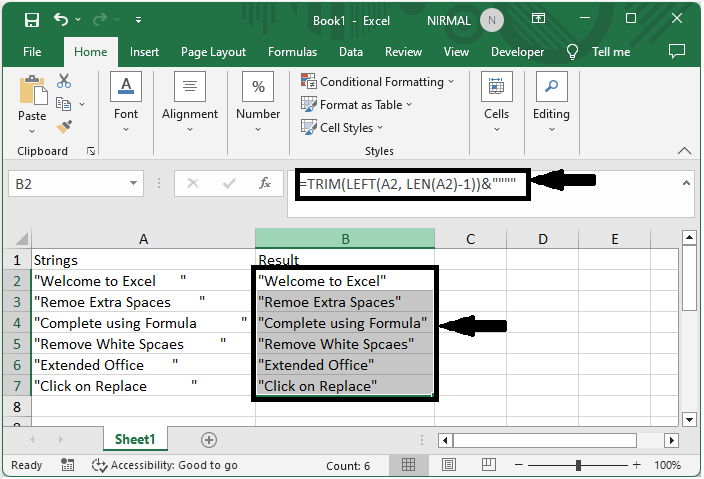Undo the last action

click(x=61, y=19)
